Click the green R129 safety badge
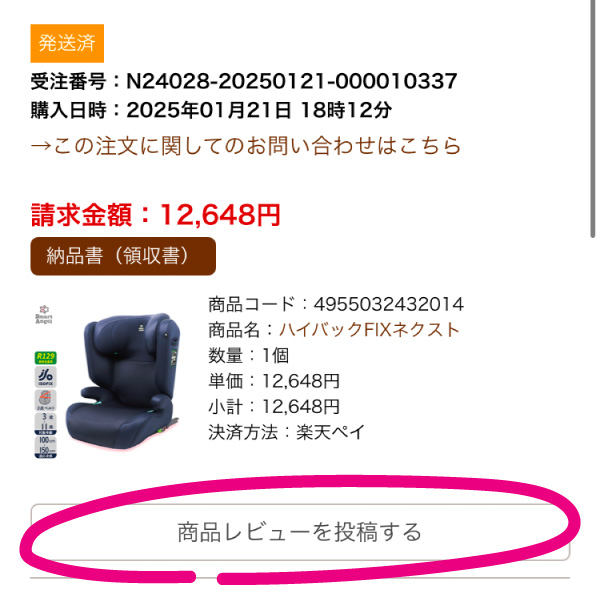This screenshot has width=600, height=600. click(x=46, y=358)
